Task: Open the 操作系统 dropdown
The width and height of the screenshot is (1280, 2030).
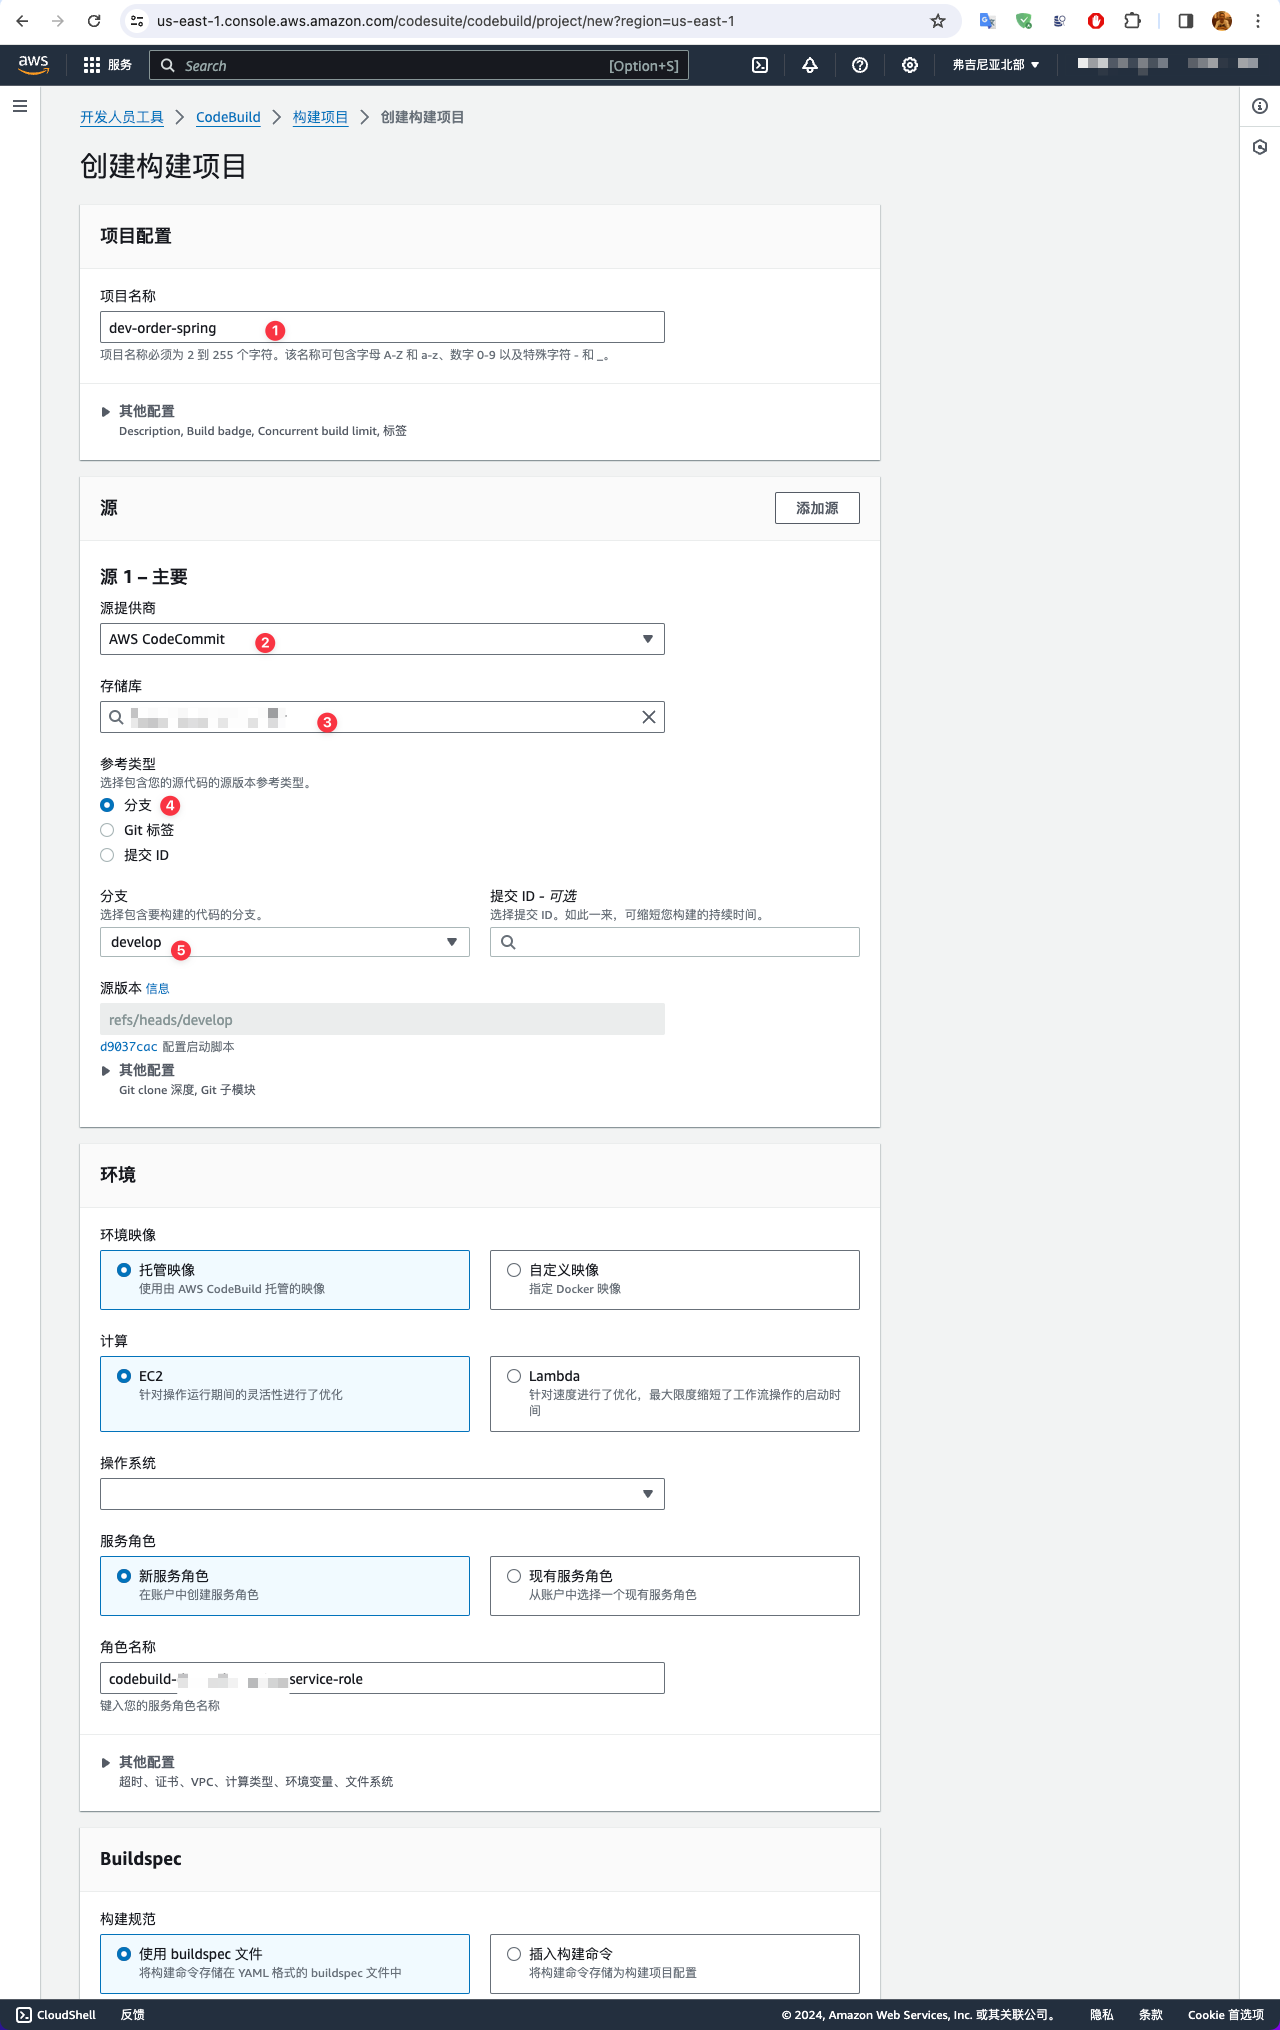Action: [382, 1494]
